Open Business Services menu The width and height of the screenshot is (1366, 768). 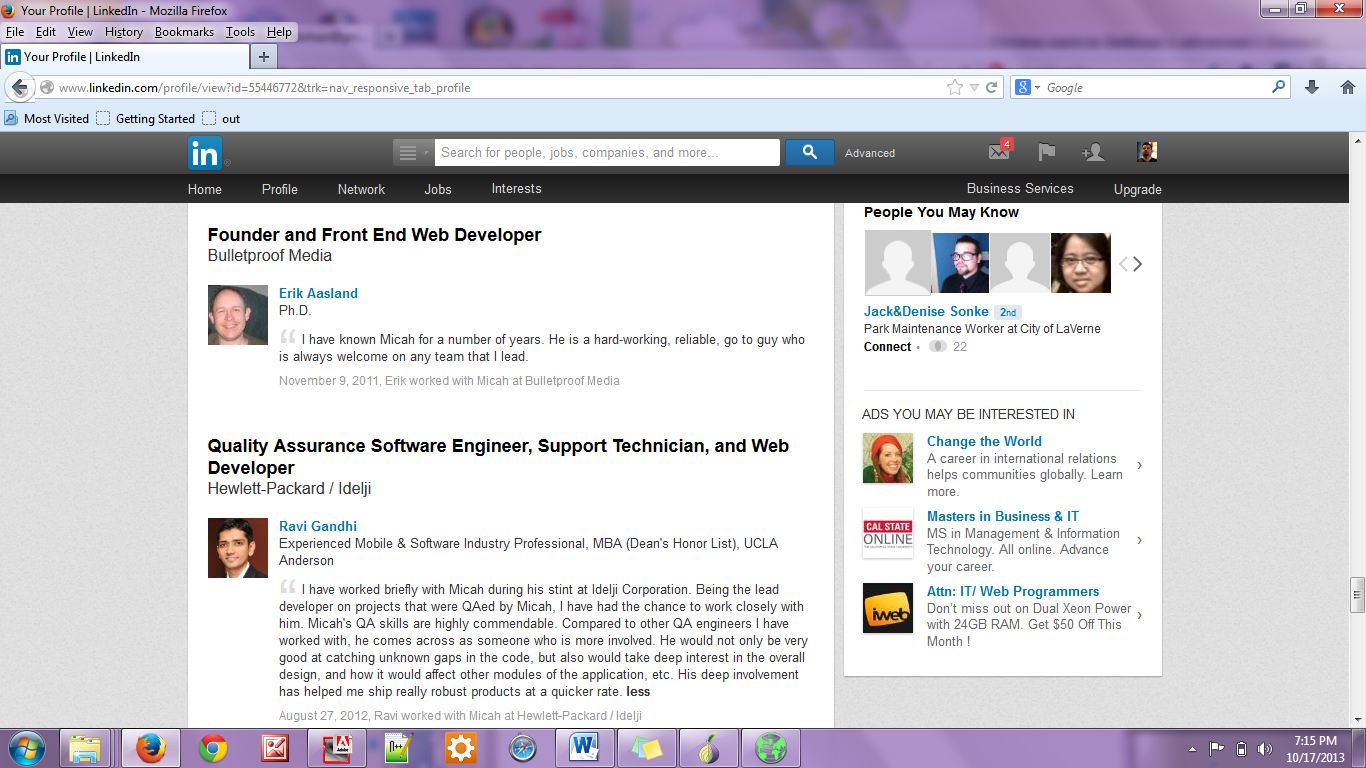(1020, 188)
